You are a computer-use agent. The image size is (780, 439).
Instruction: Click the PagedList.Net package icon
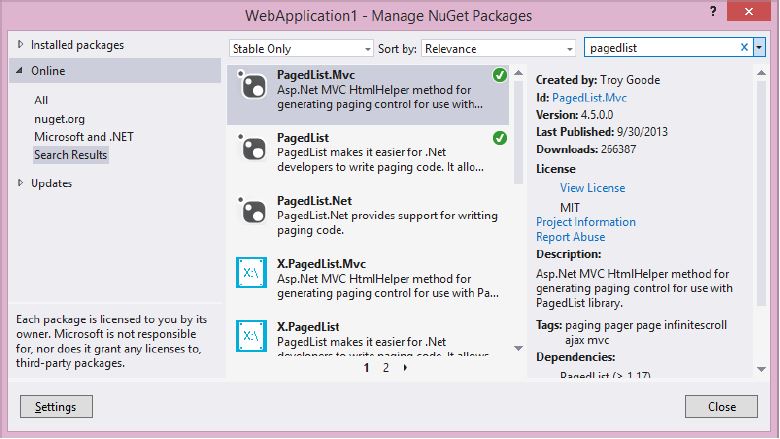252,211
